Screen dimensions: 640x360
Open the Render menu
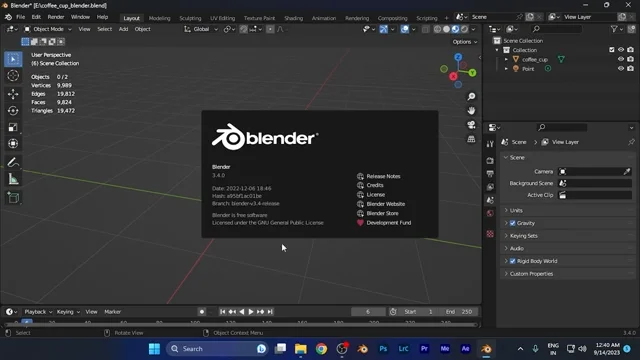click(56, 17)
